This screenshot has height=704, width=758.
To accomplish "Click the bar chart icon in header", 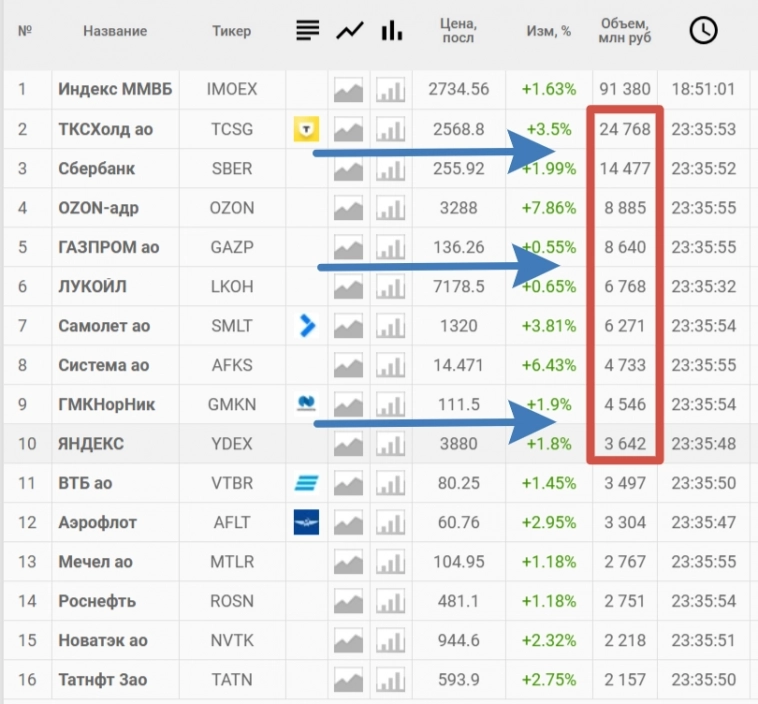I will (x=391, y=31).
